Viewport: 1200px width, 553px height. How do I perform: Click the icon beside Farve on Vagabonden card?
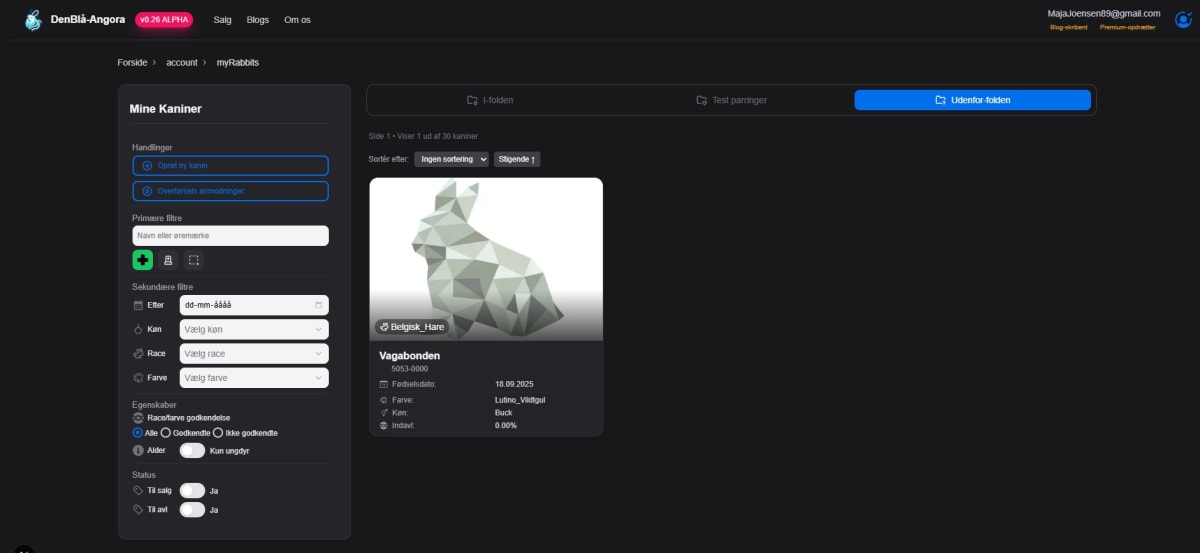[x=384, y=400]
